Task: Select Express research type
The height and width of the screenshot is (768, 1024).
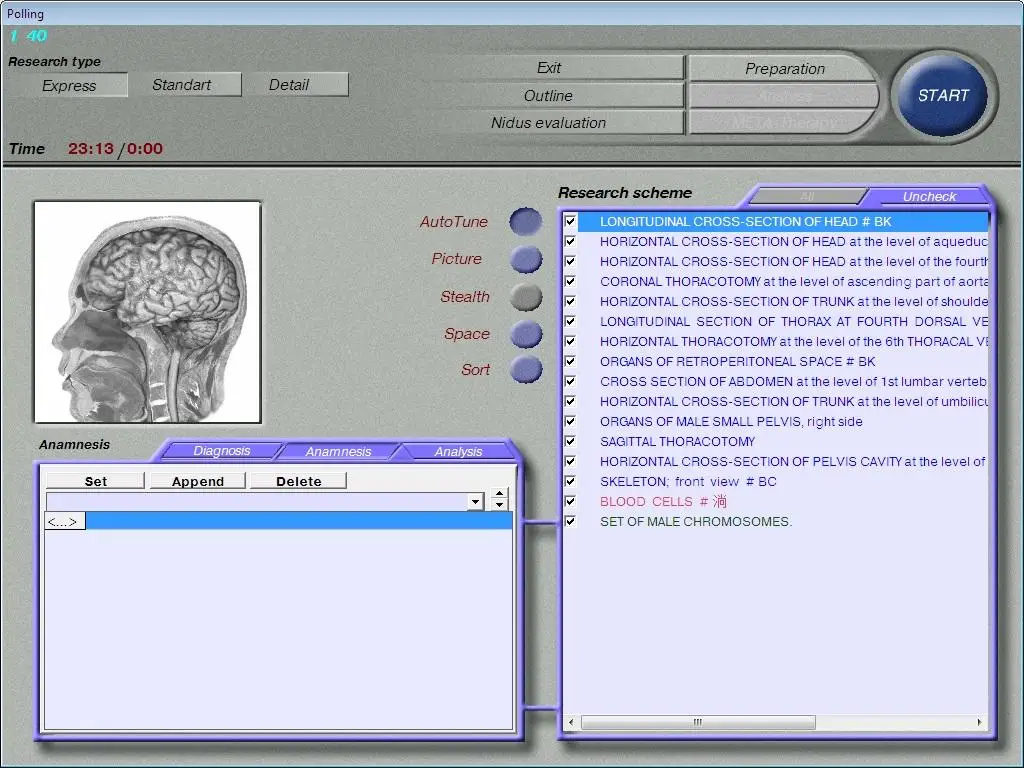Action: point(69,86)
